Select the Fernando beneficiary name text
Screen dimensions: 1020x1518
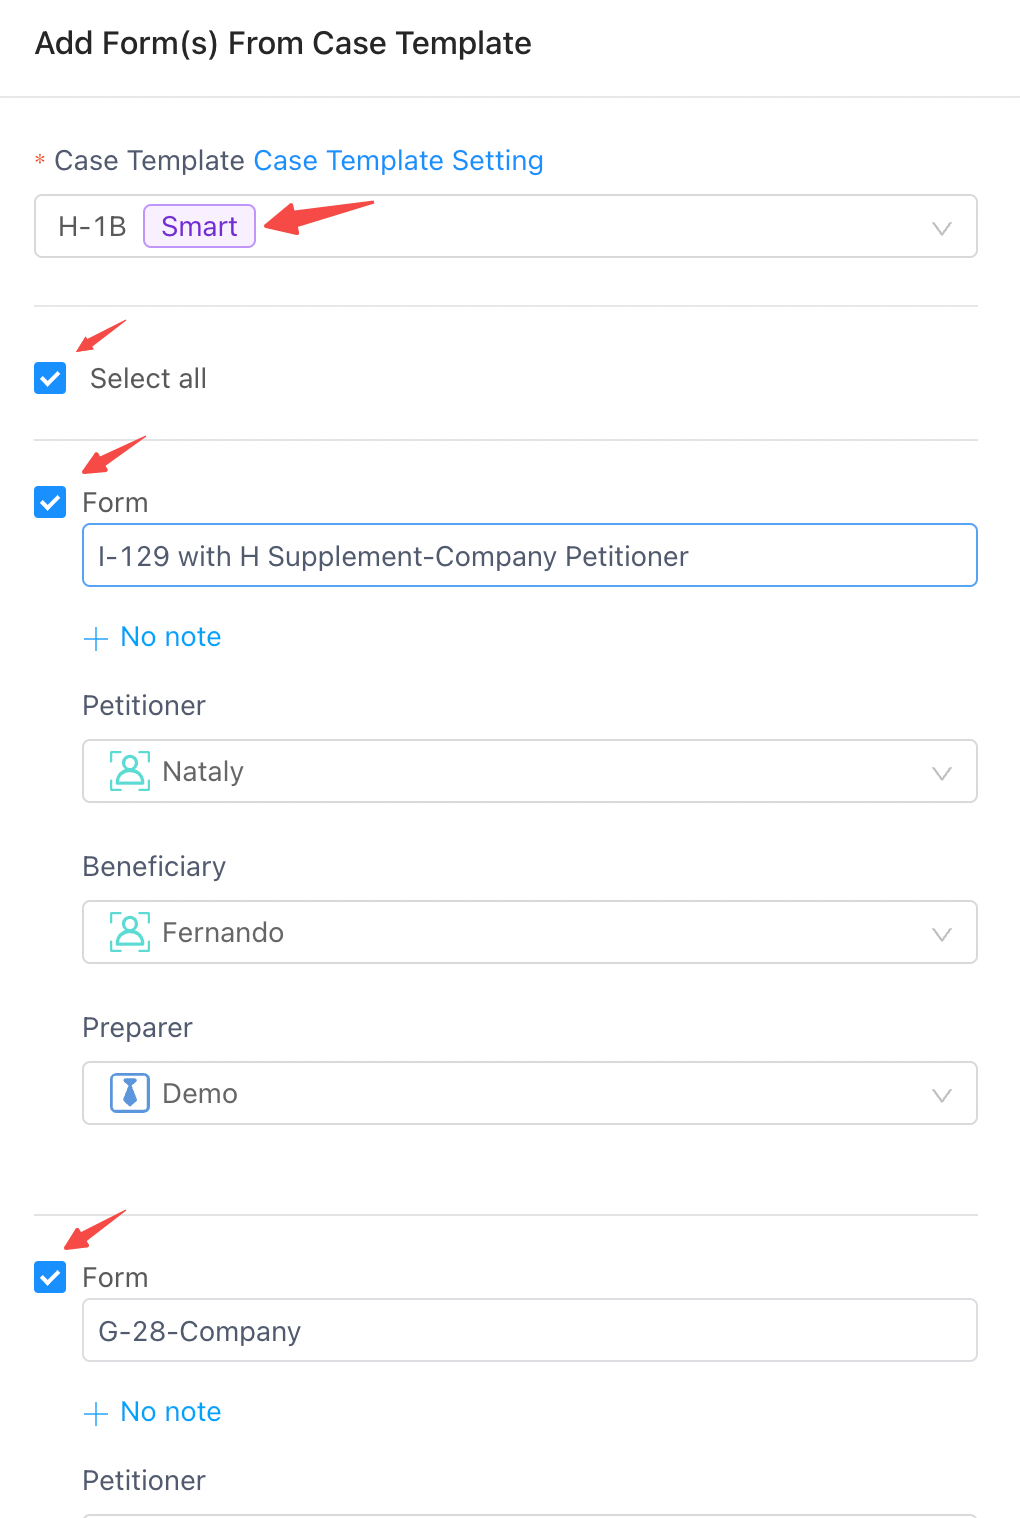pyautogui.click(x=223, y=932)
